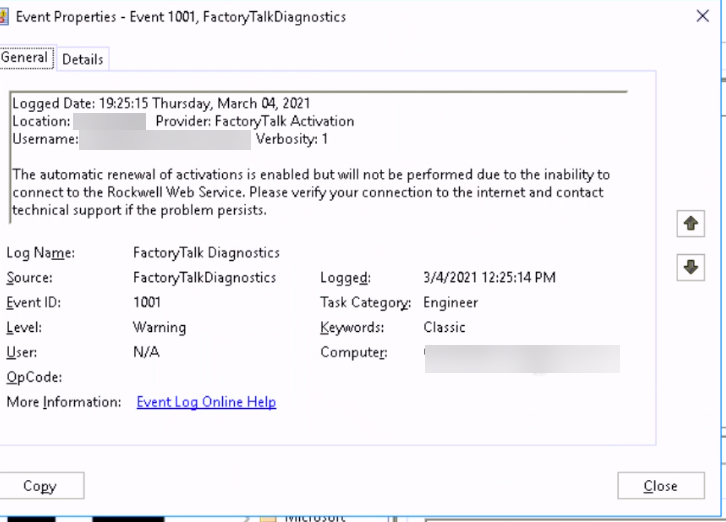Select the Log Name value FactoryTalk Diagnostics
Image resolution: width=726 pixels, height=522 pixels.
point(206,253)
